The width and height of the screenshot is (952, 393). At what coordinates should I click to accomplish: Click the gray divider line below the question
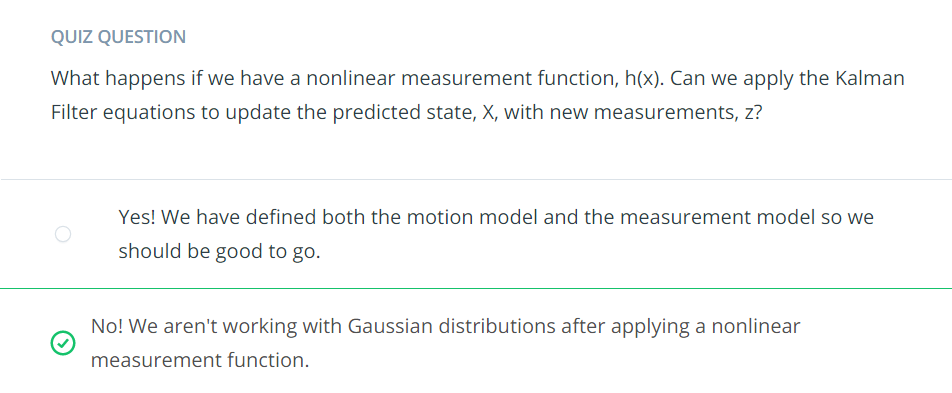pyautogui.click(x=476, y=179)
